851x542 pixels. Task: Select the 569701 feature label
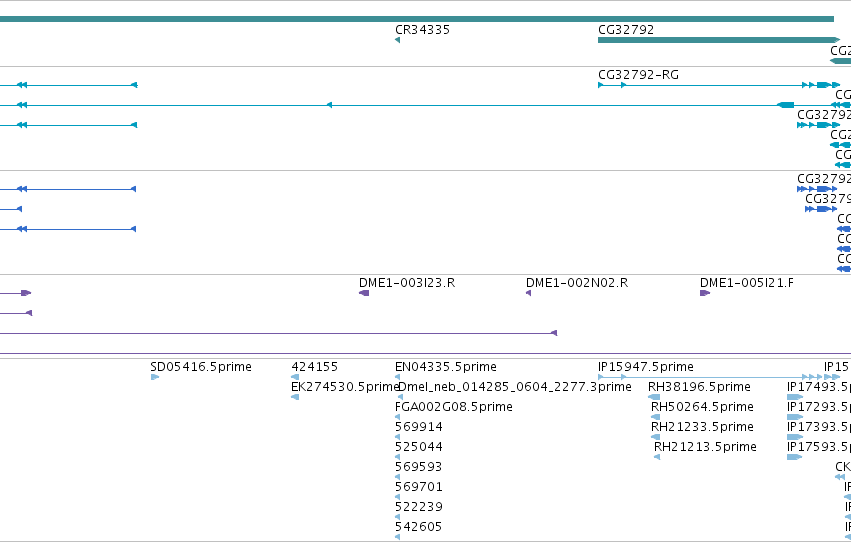[419, 487]
